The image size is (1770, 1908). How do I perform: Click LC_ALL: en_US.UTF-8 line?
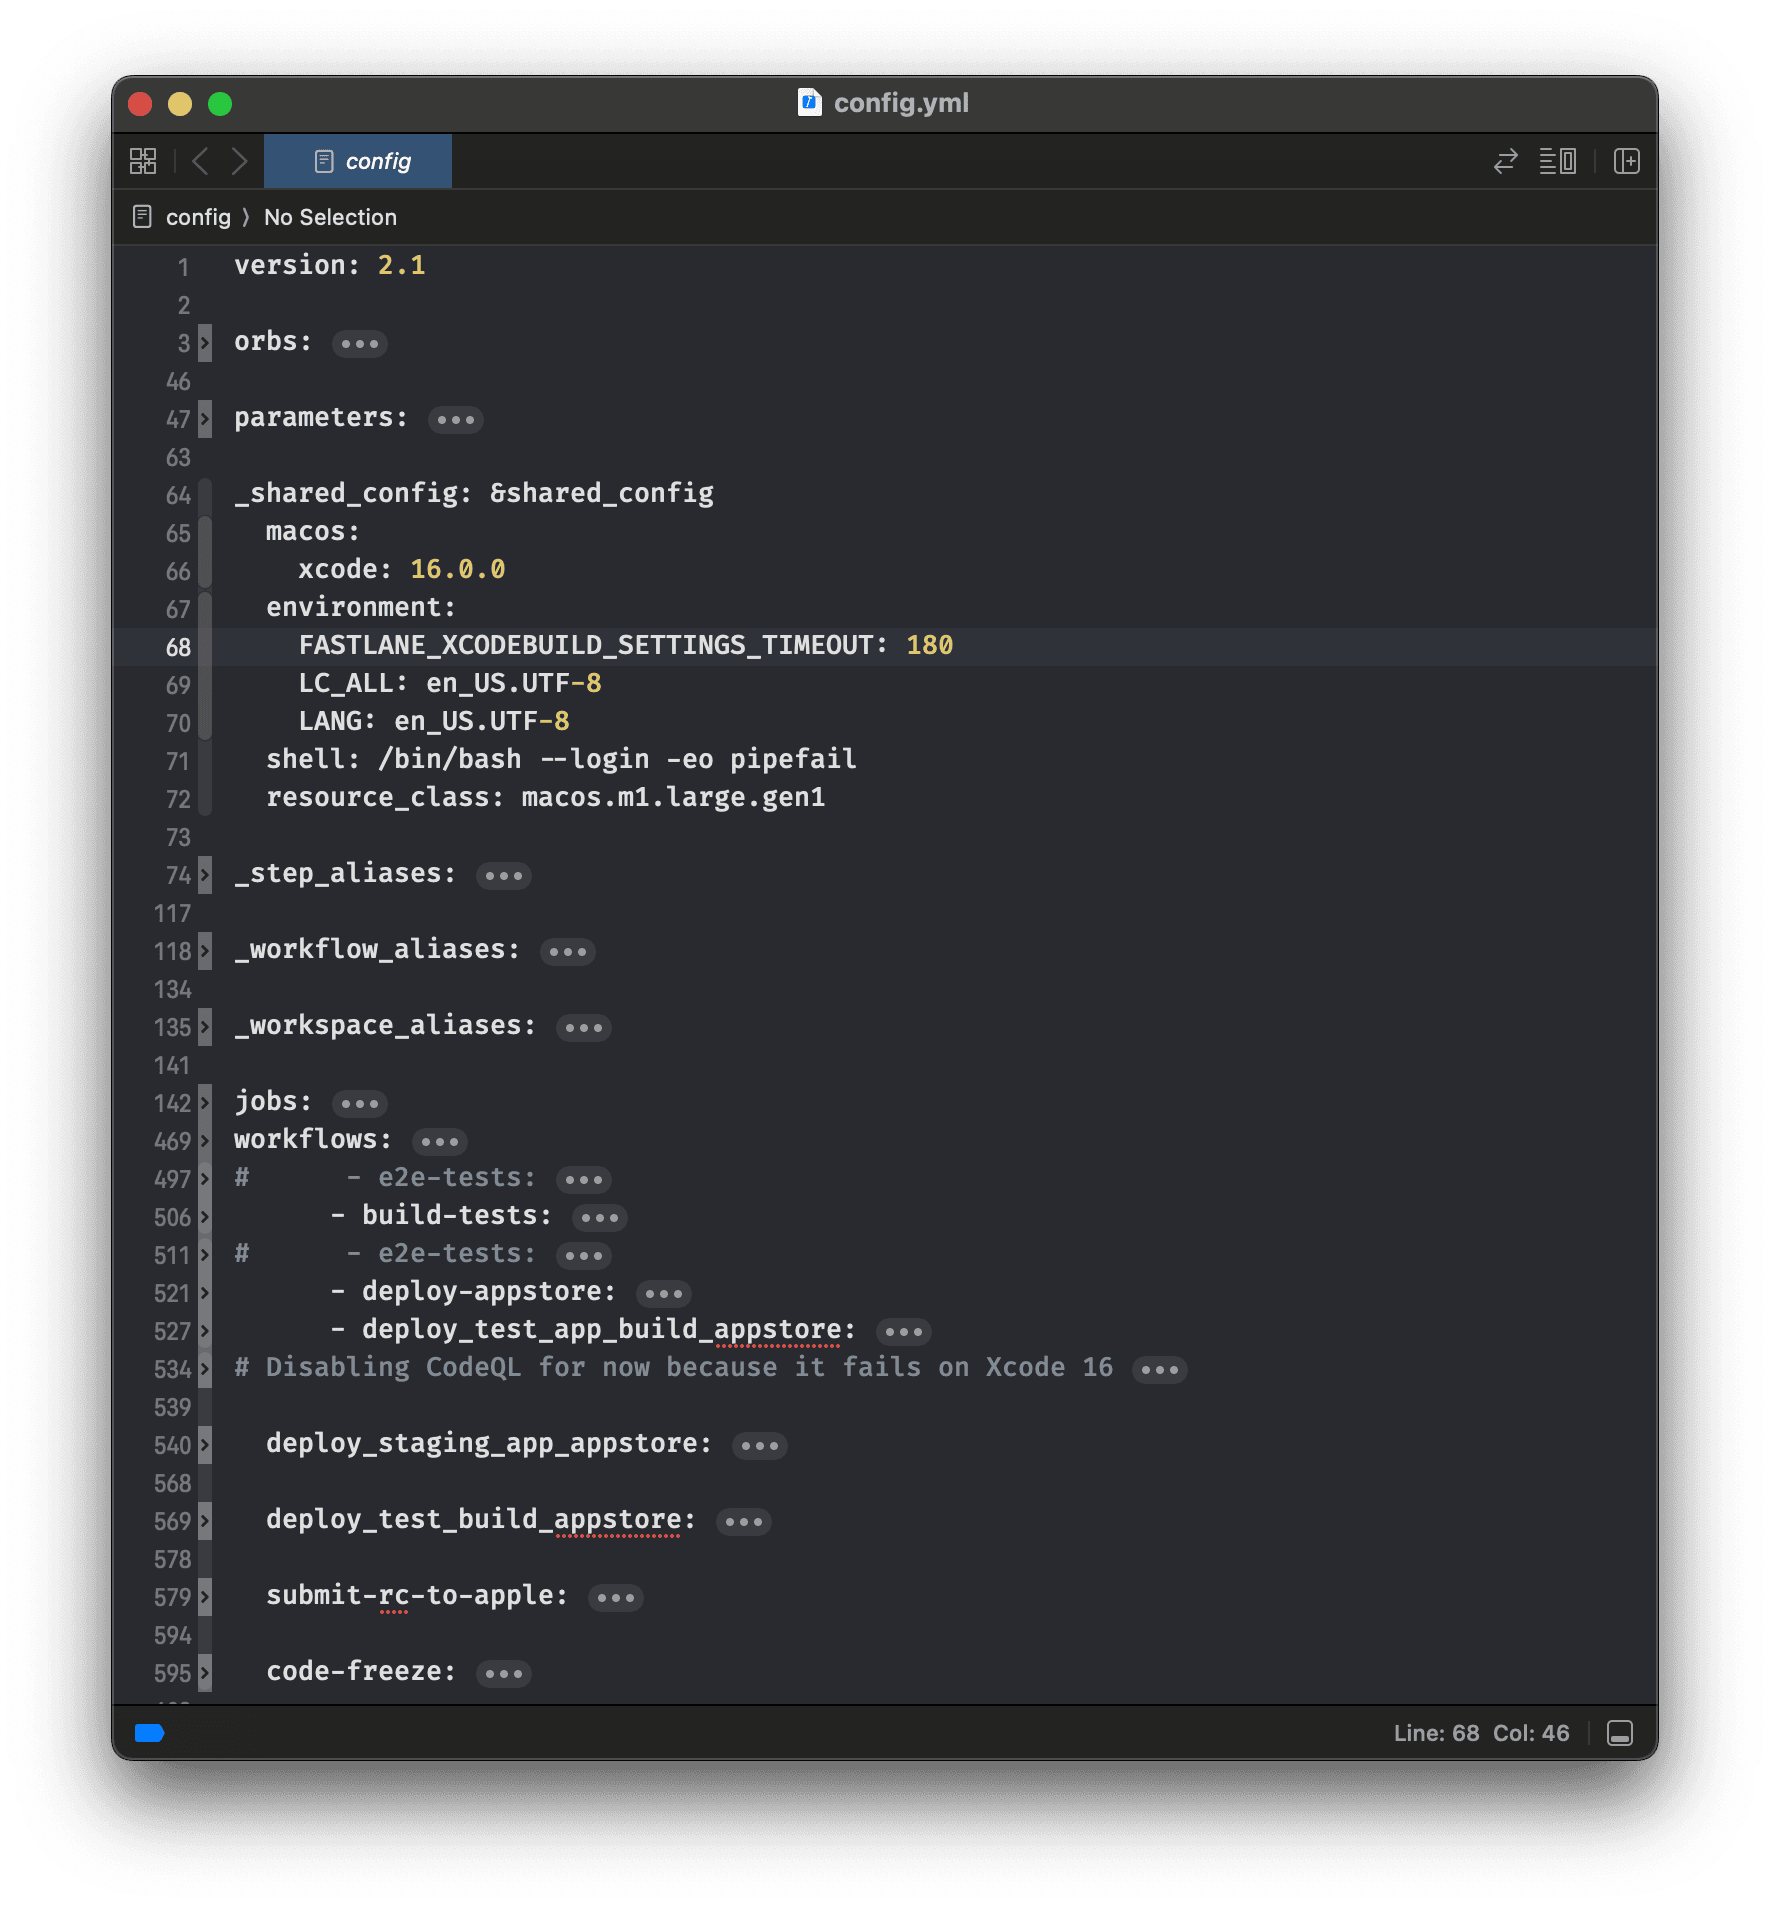tap(450, 683)
